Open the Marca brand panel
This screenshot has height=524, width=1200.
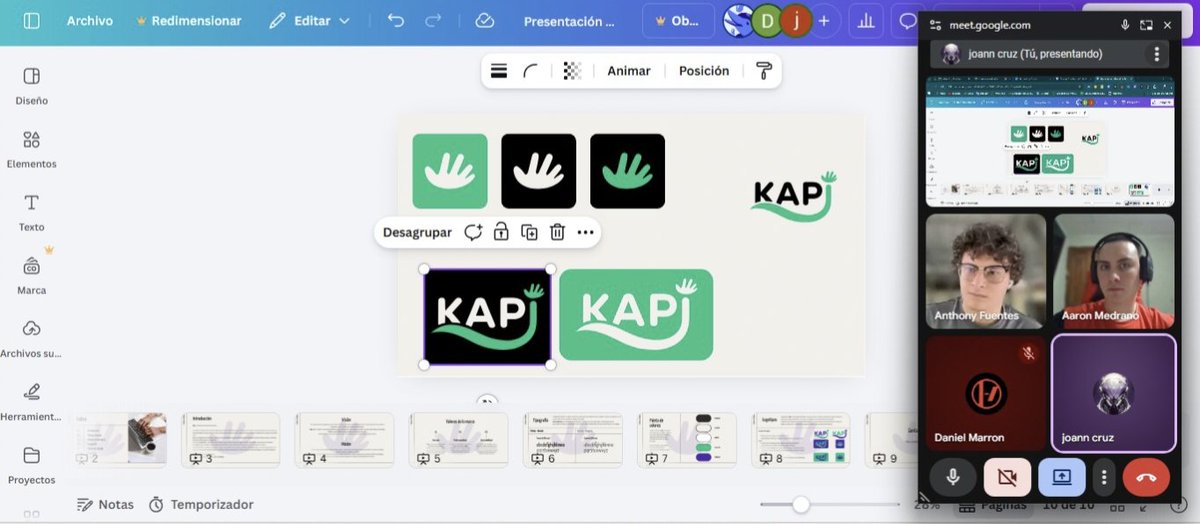coord(31,275)
